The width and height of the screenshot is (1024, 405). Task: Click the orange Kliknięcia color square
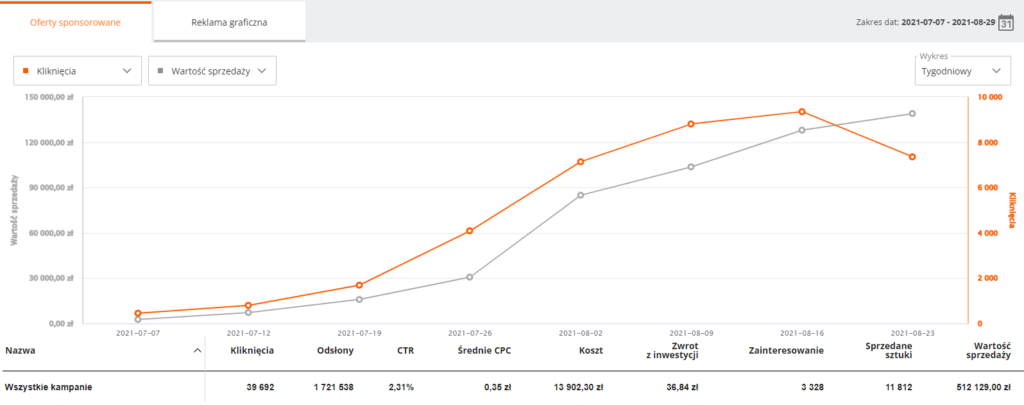(x=25, y=70)
